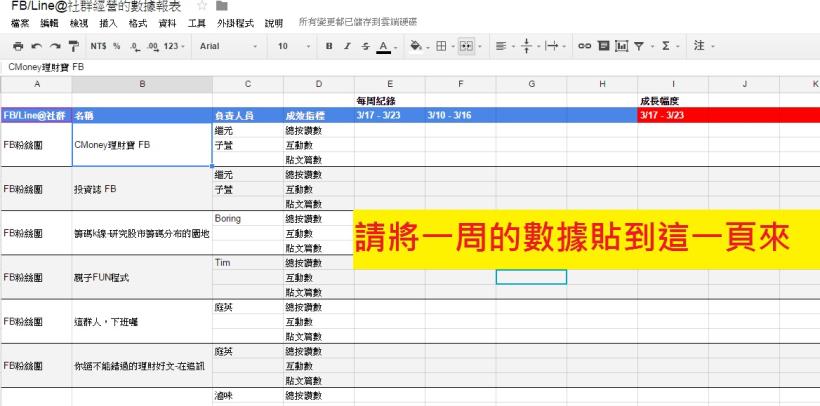Screen dimensions: 820x406
Task: Open the 檔案 menu
Action: tap(20, 23)
